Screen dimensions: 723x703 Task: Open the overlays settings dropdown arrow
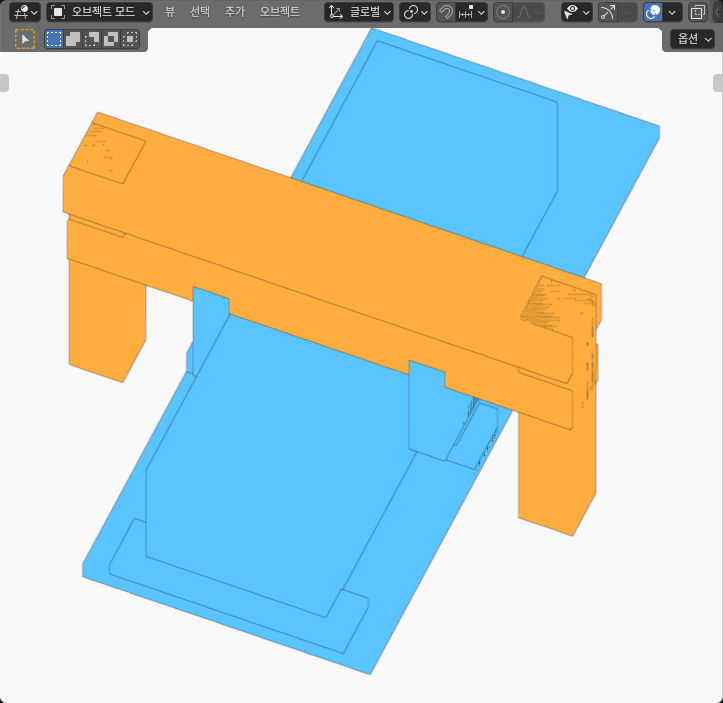673,12
